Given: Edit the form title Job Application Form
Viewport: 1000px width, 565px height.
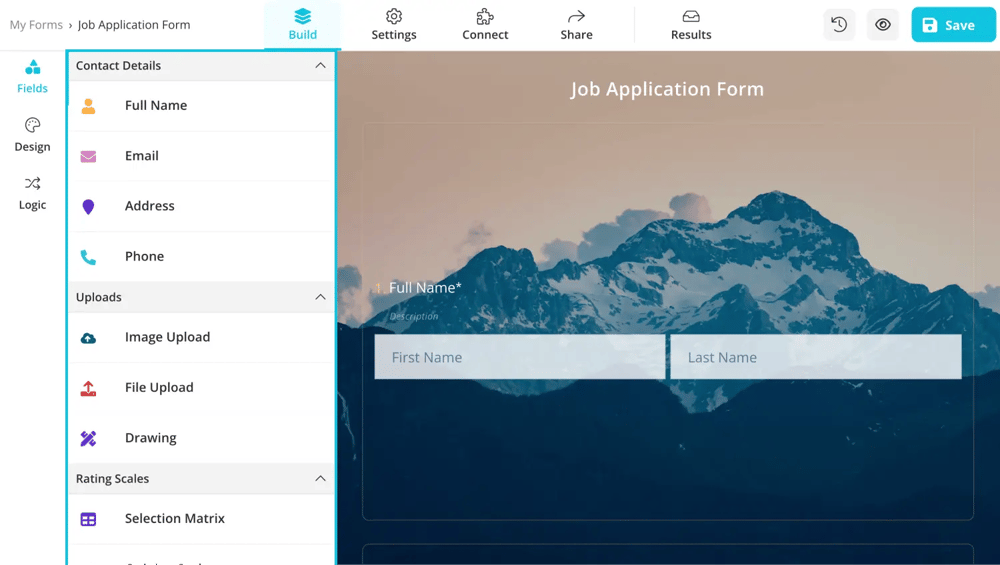Looking at the screenshot, I should [667, 89].
